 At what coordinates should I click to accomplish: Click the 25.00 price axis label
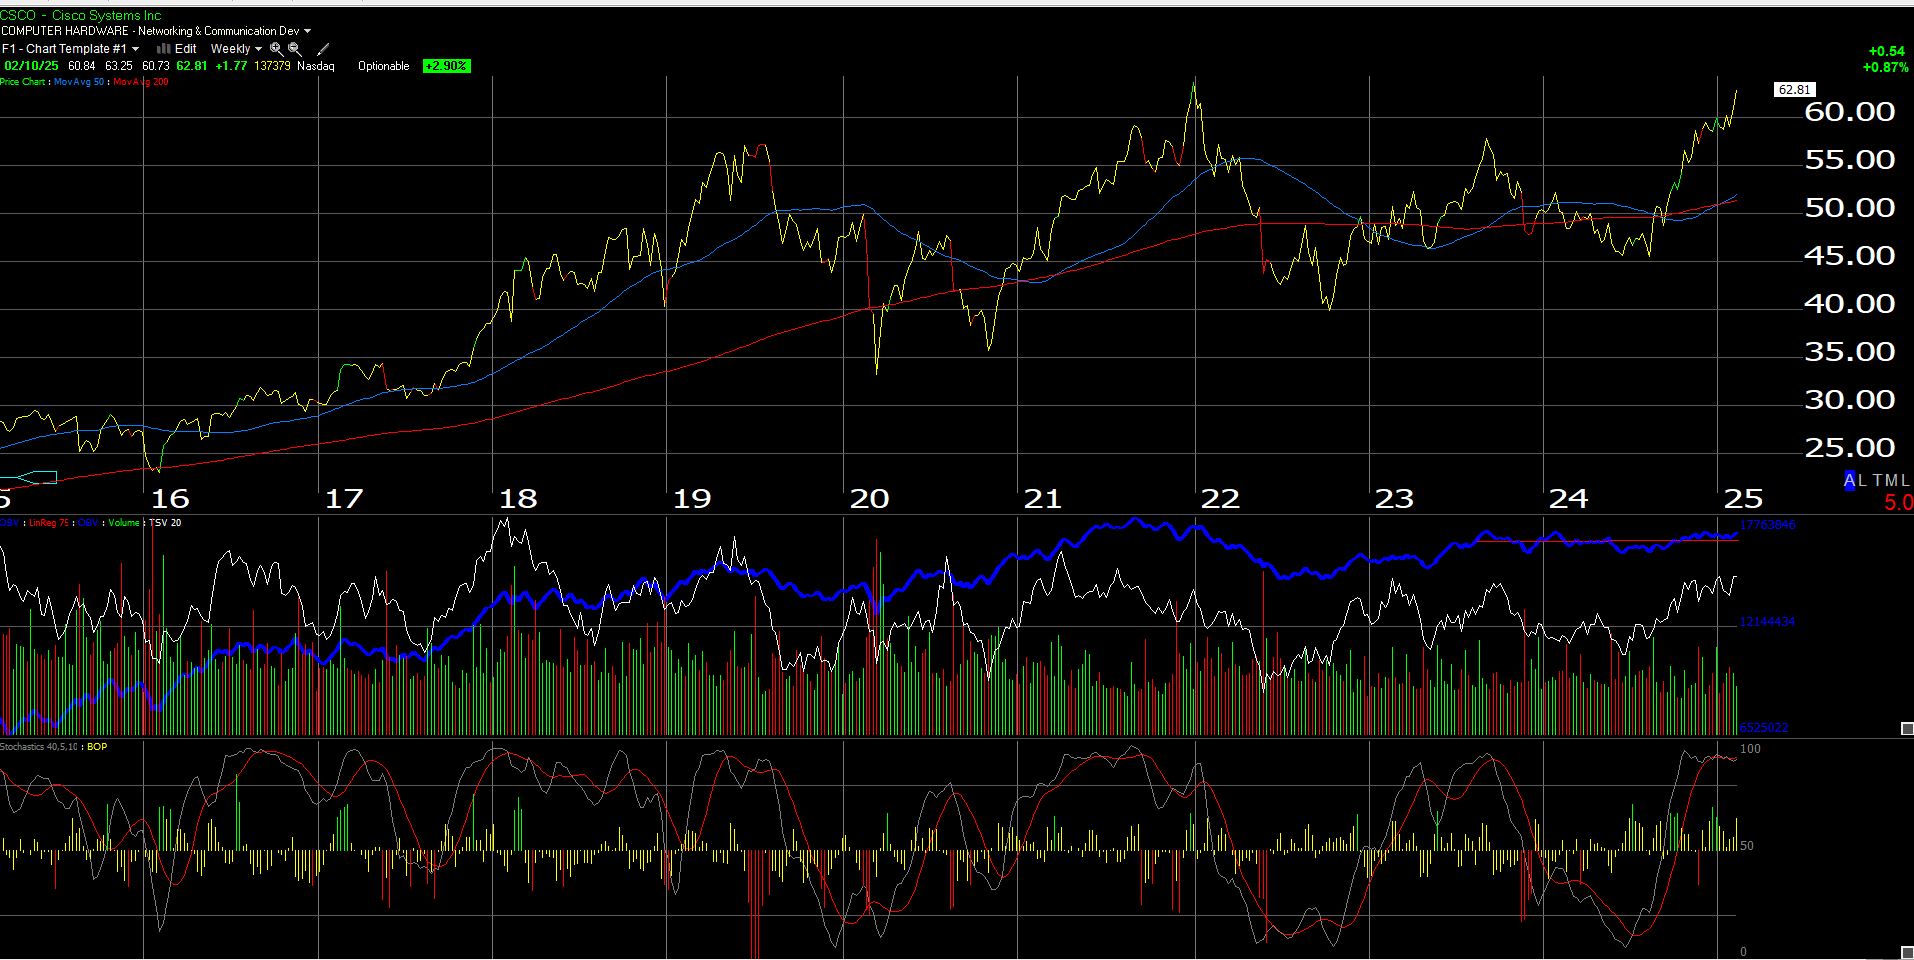tap(1850, 447)
